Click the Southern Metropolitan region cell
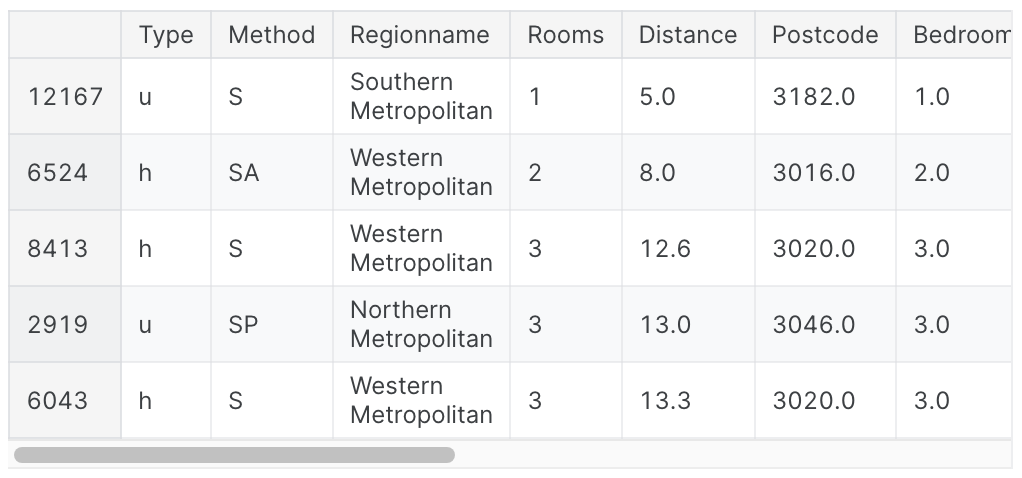1022x478 pixels. click(421, 97)
